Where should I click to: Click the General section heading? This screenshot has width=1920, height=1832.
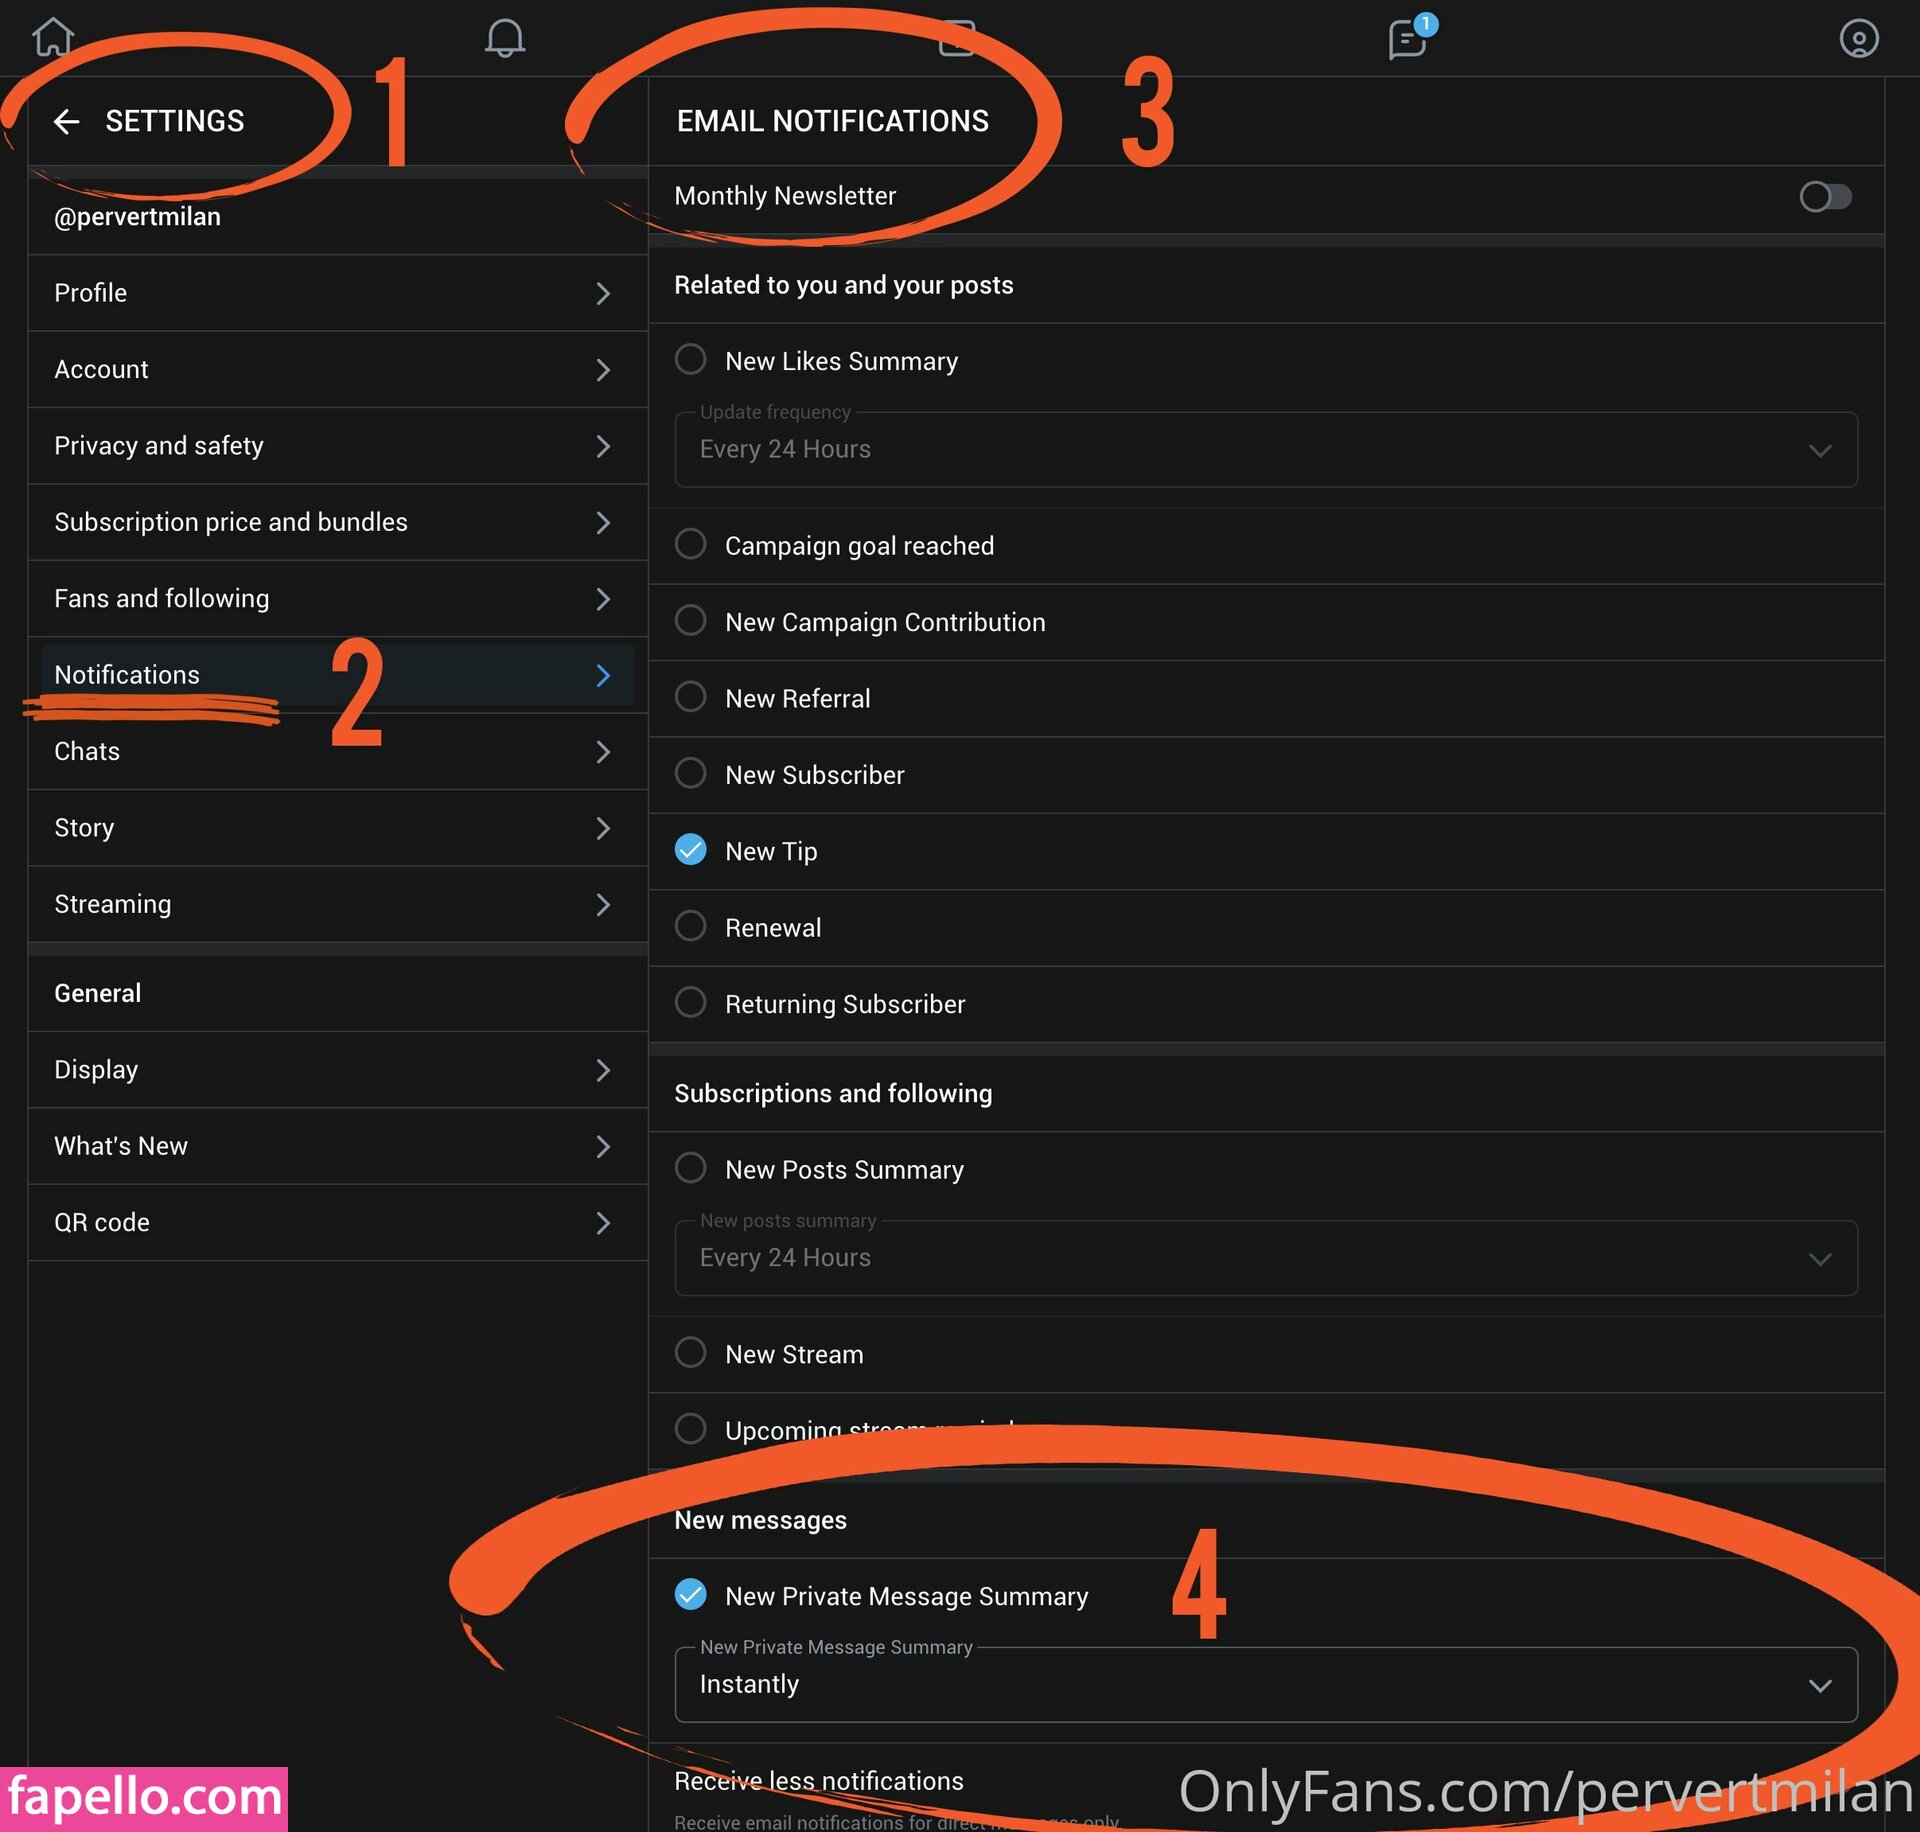coord(97,993)
